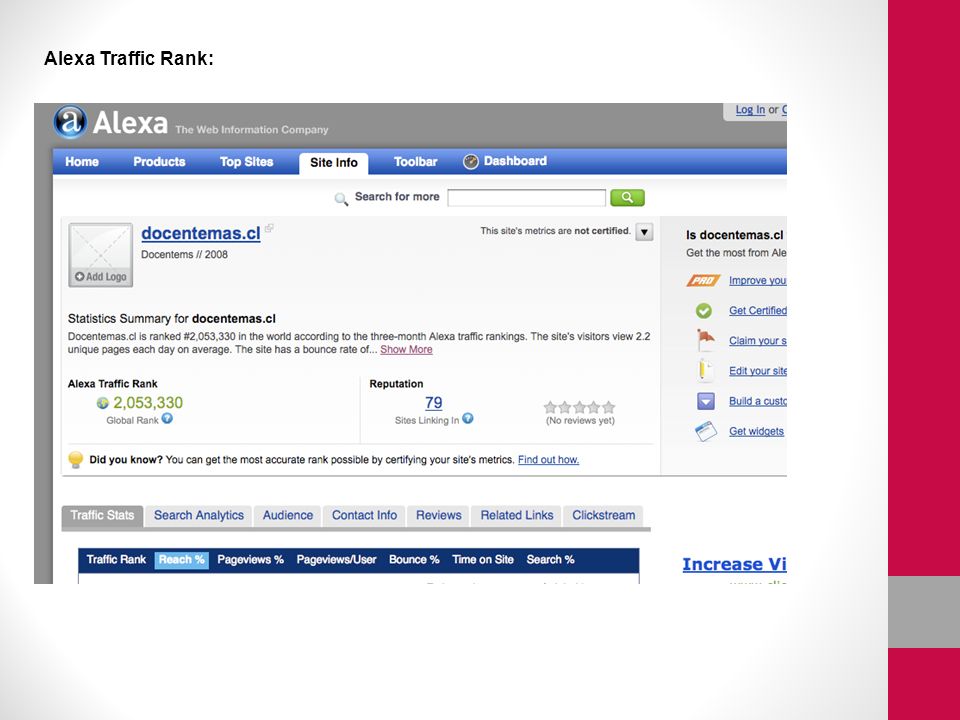Open the Toolbar menu item

click(x=415, y=162)
